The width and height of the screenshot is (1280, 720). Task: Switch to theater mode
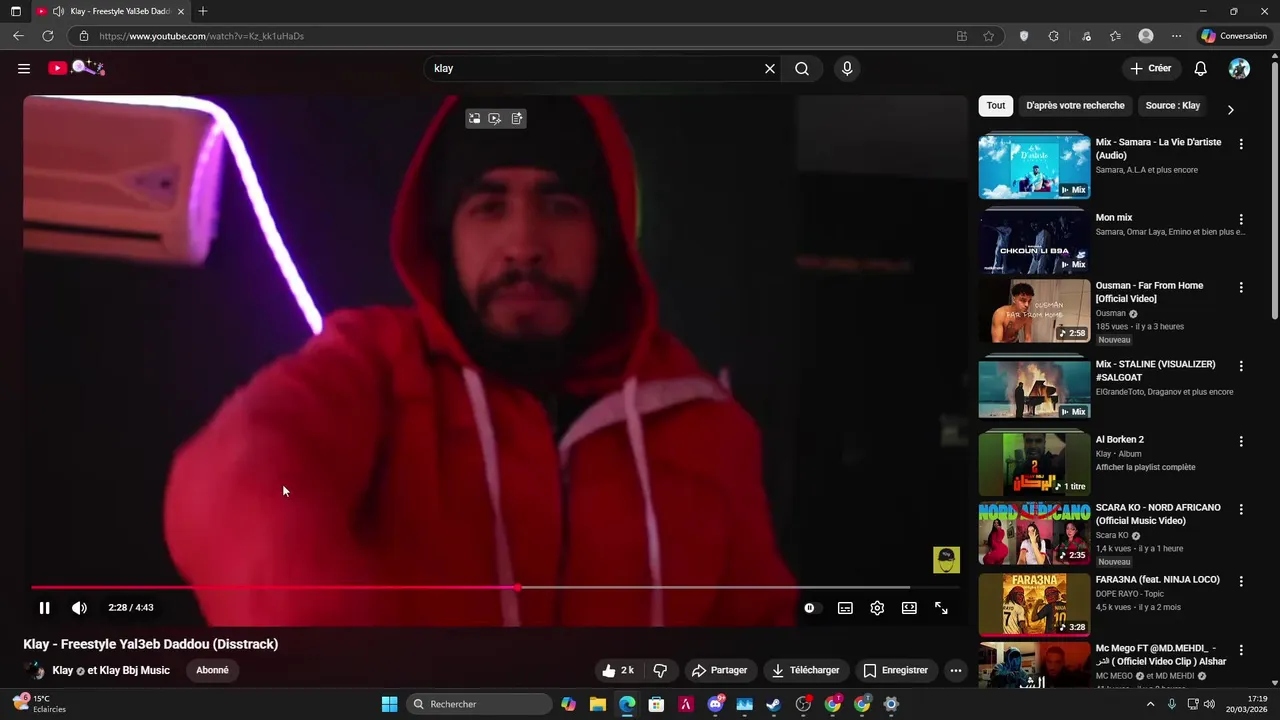tap(909, 608)
